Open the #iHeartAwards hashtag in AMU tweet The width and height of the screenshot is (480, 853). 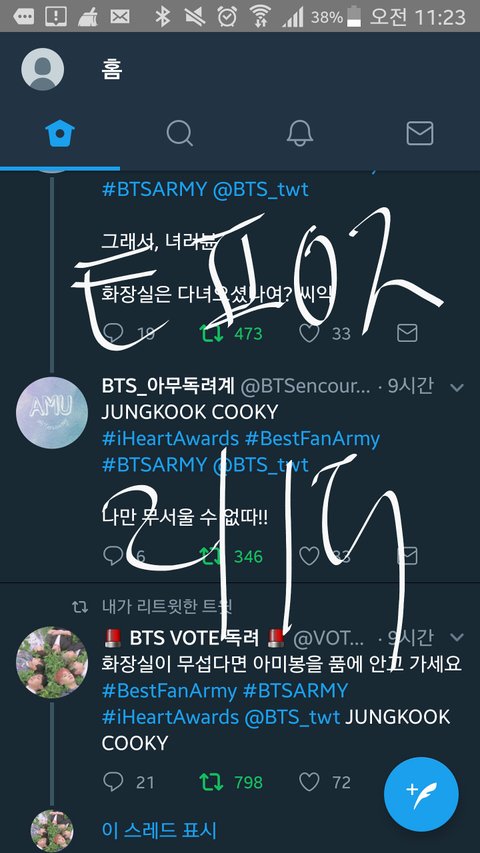pos(170,438)
